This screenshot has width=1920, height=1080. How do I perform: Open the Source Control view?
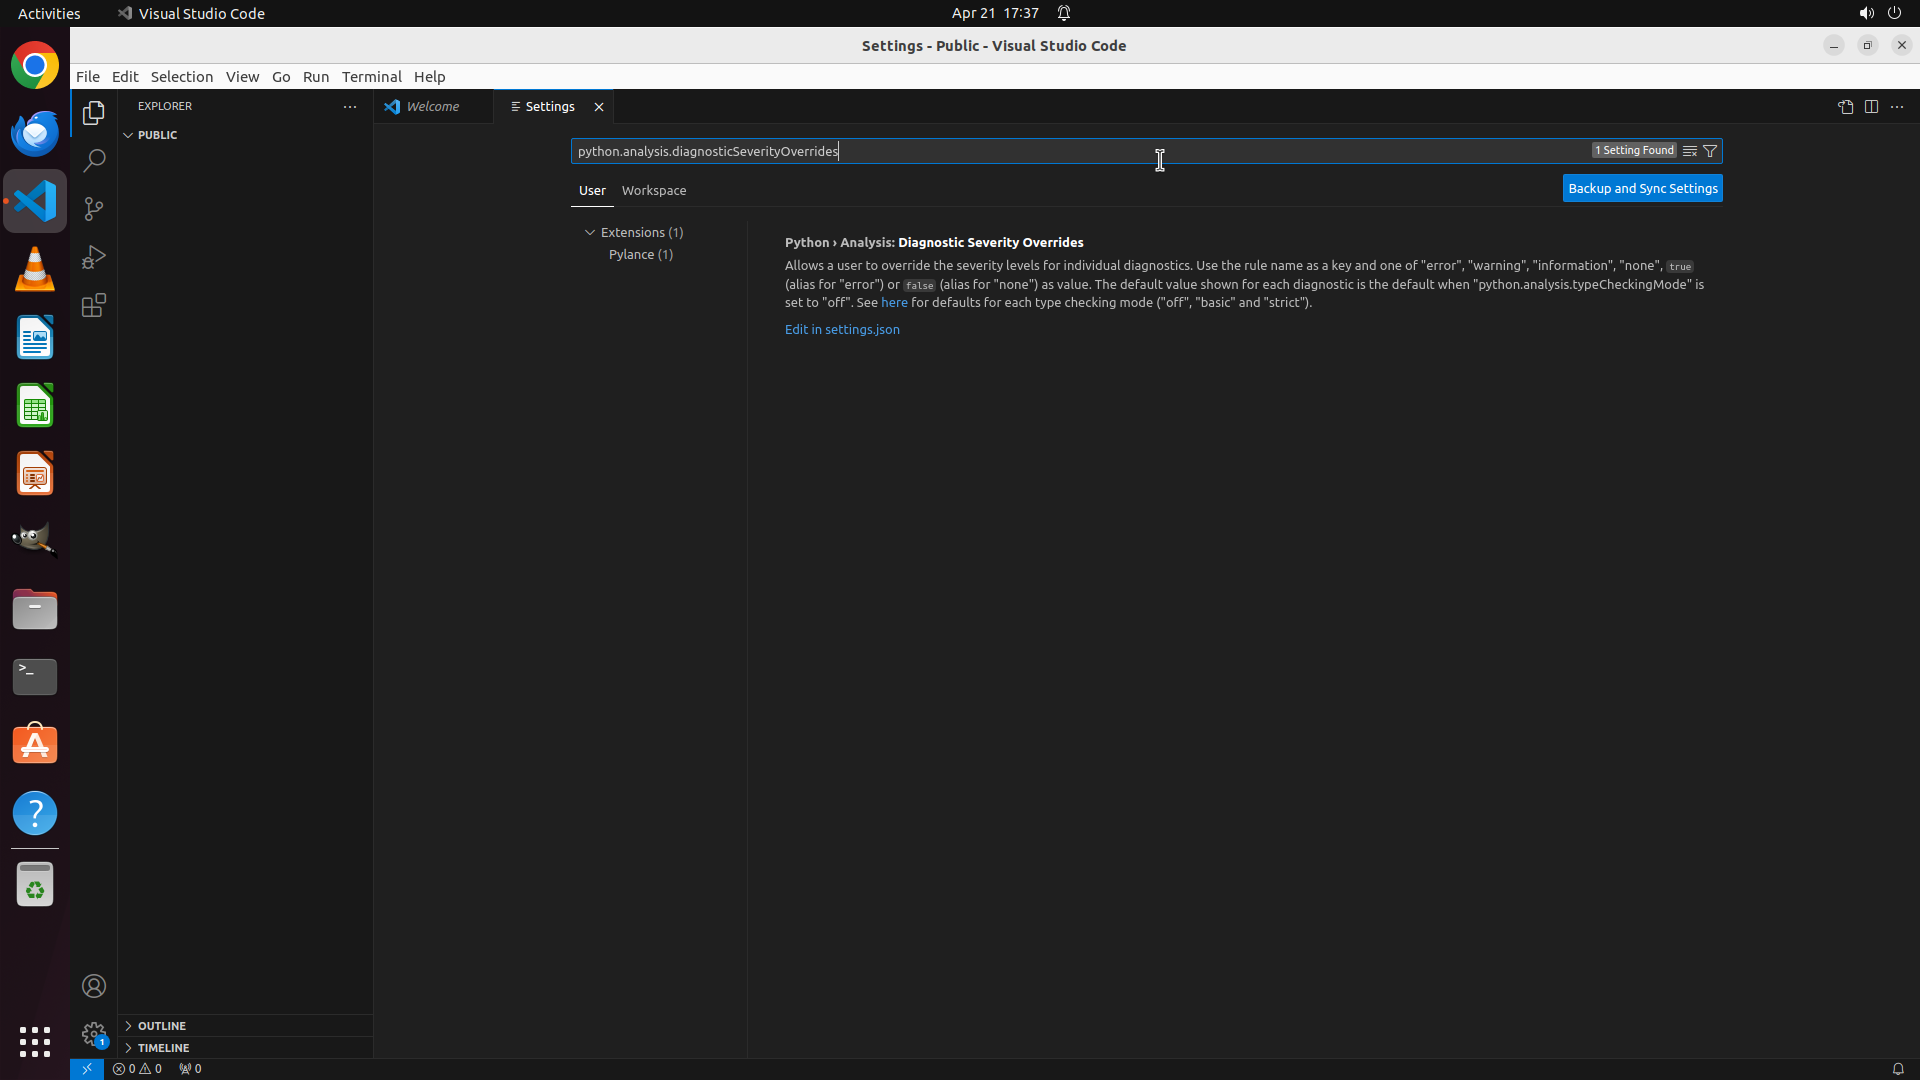(x=94, y=209)
